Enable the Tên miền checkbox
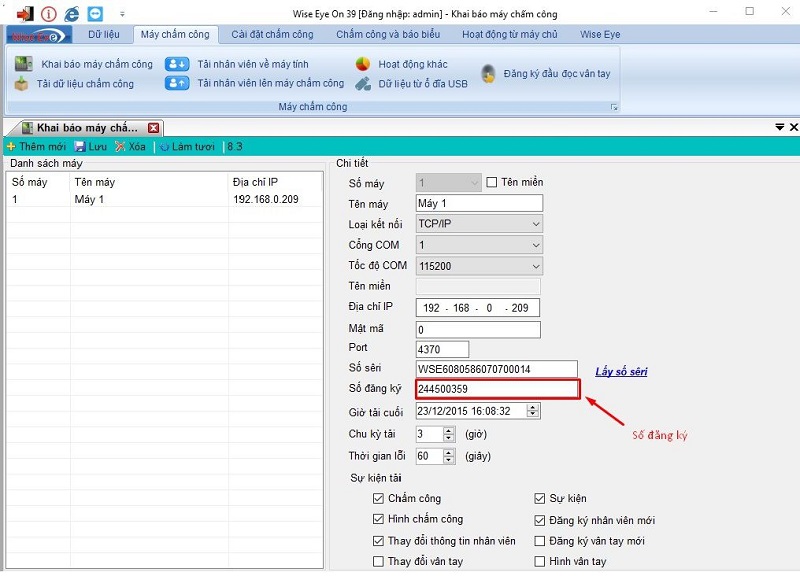Image resolution: width=800 pixels, height=576 pixels. (x=491, y=183)
